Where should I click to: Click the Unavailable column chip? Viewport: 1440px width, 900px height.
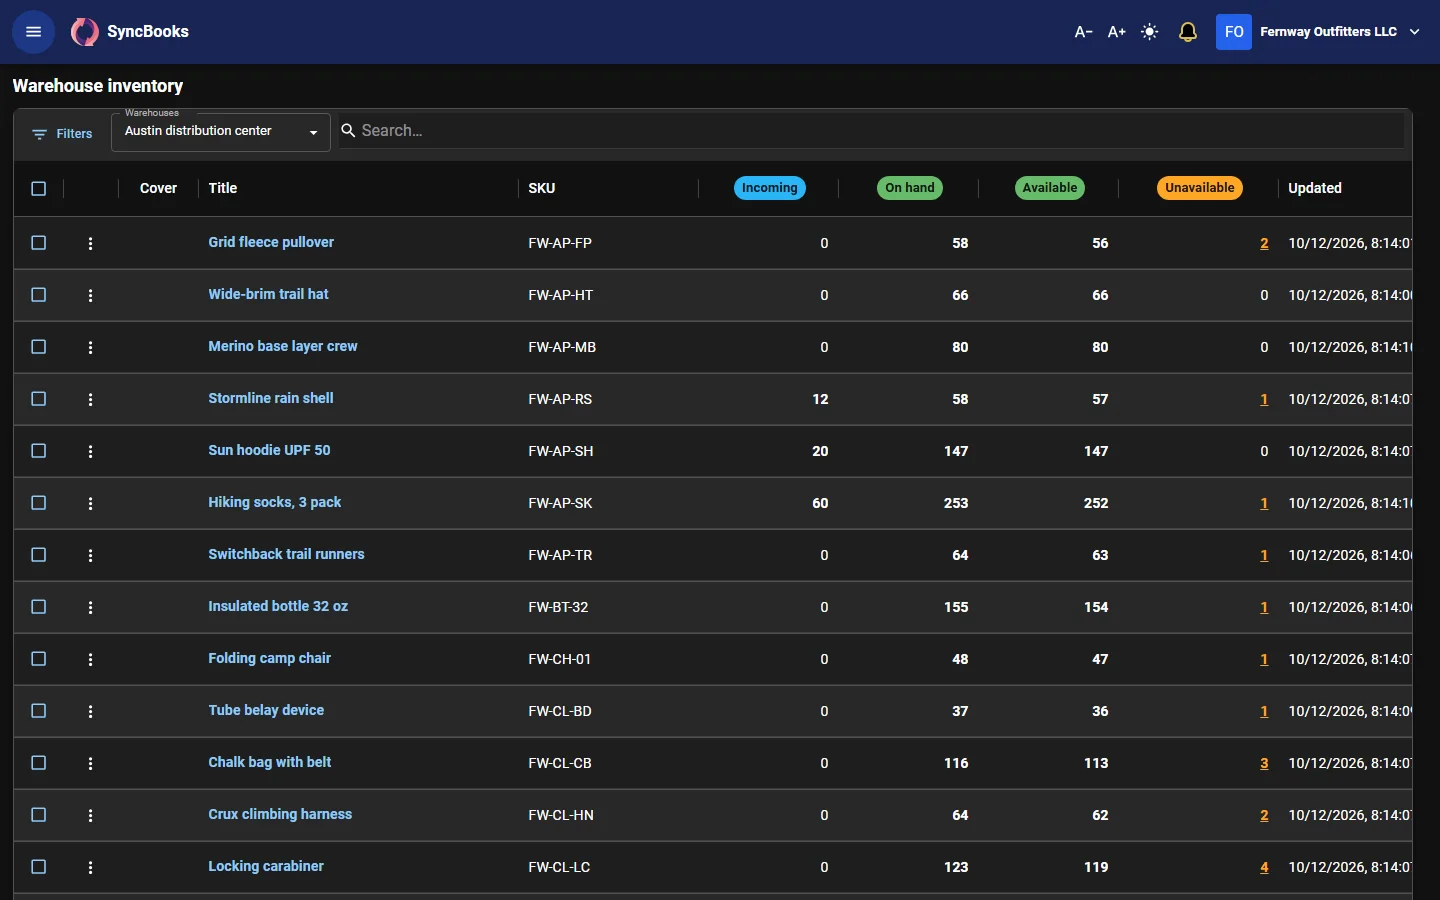point(1200,188)
